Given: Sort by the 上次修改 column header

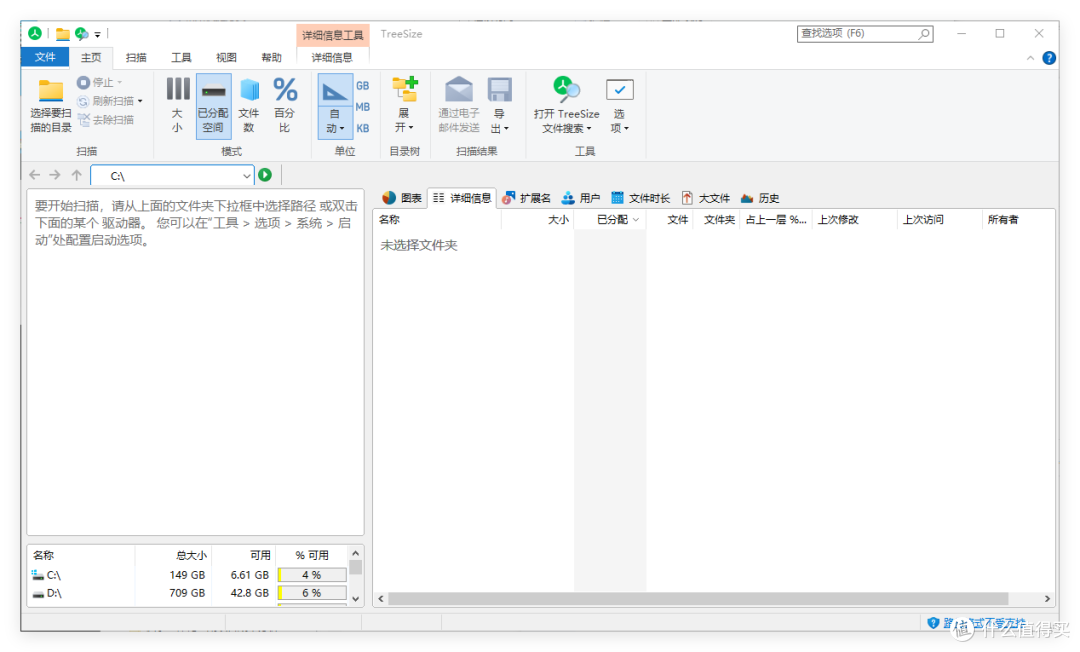Looking at the screenshot, I should [x=853, y=220].
